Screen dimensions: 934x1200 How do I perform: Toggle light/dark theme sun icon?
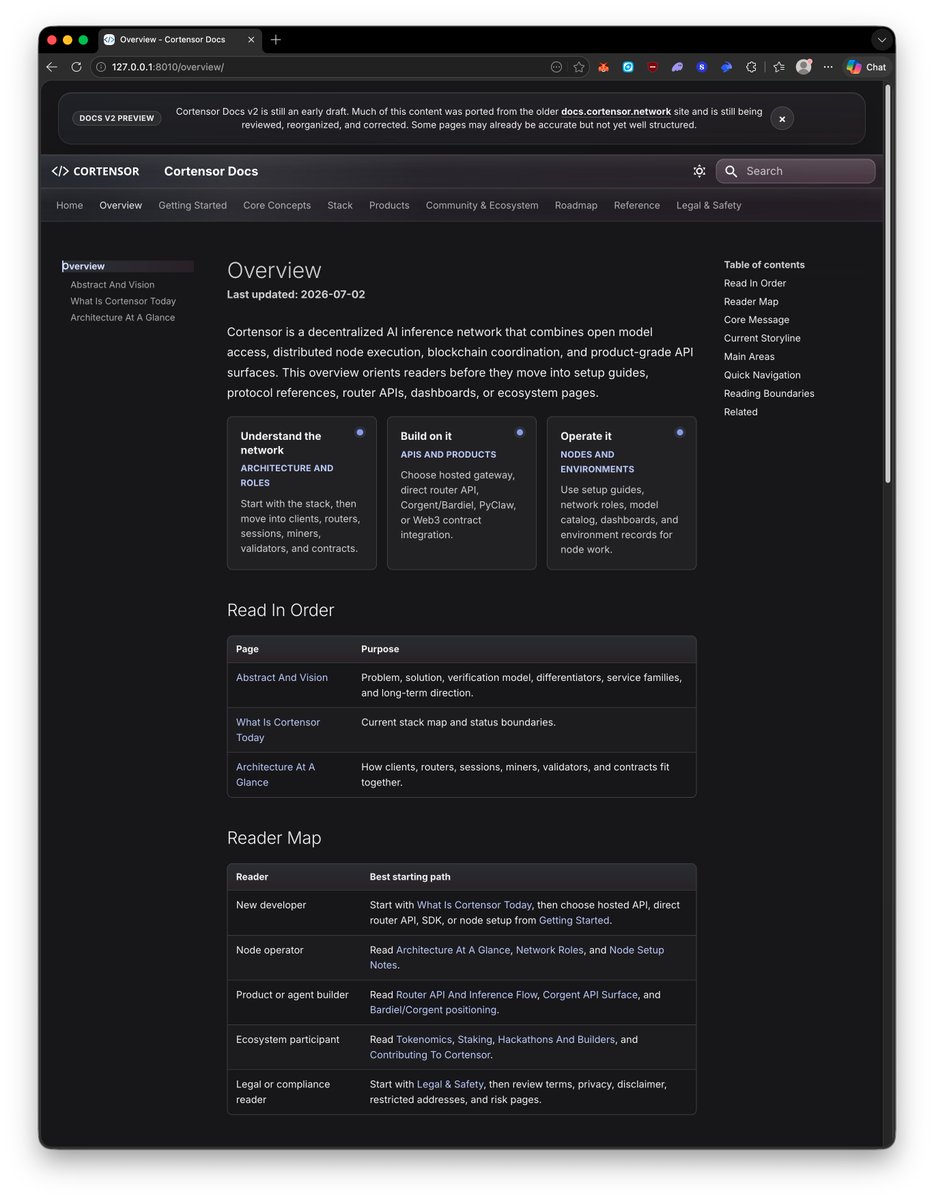tap(699, 171)
